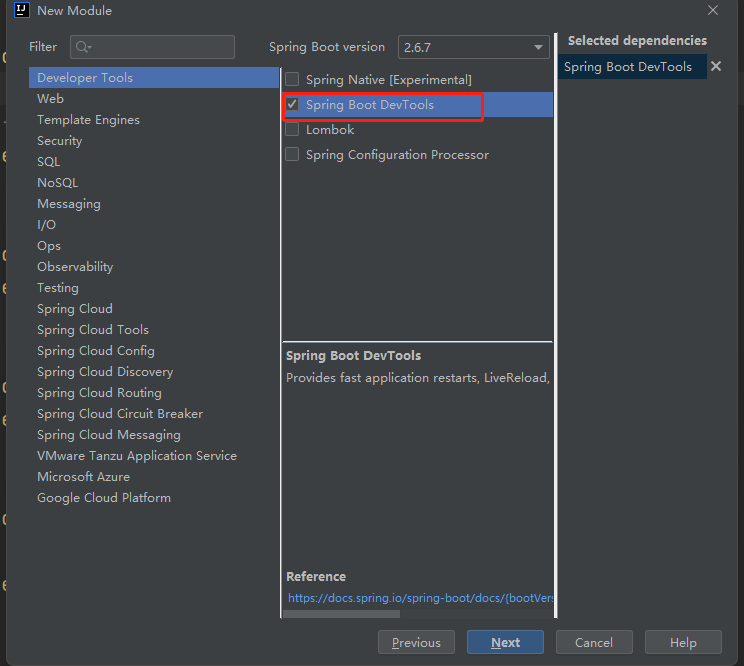Viewport: 744px width, 666px height.
Task: Select the Spring Cloud category
Action: 154,308
